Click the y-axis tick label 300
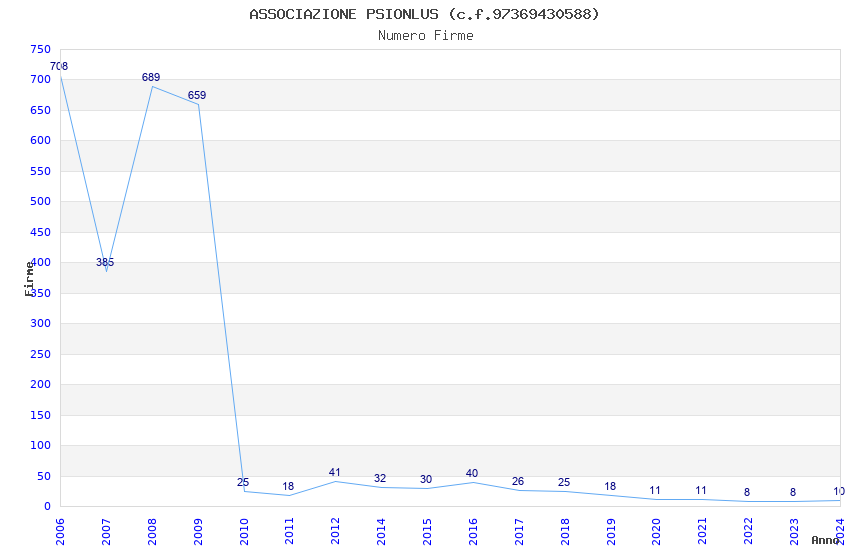Screen dimensions: 850x550 tap(41, 323)
